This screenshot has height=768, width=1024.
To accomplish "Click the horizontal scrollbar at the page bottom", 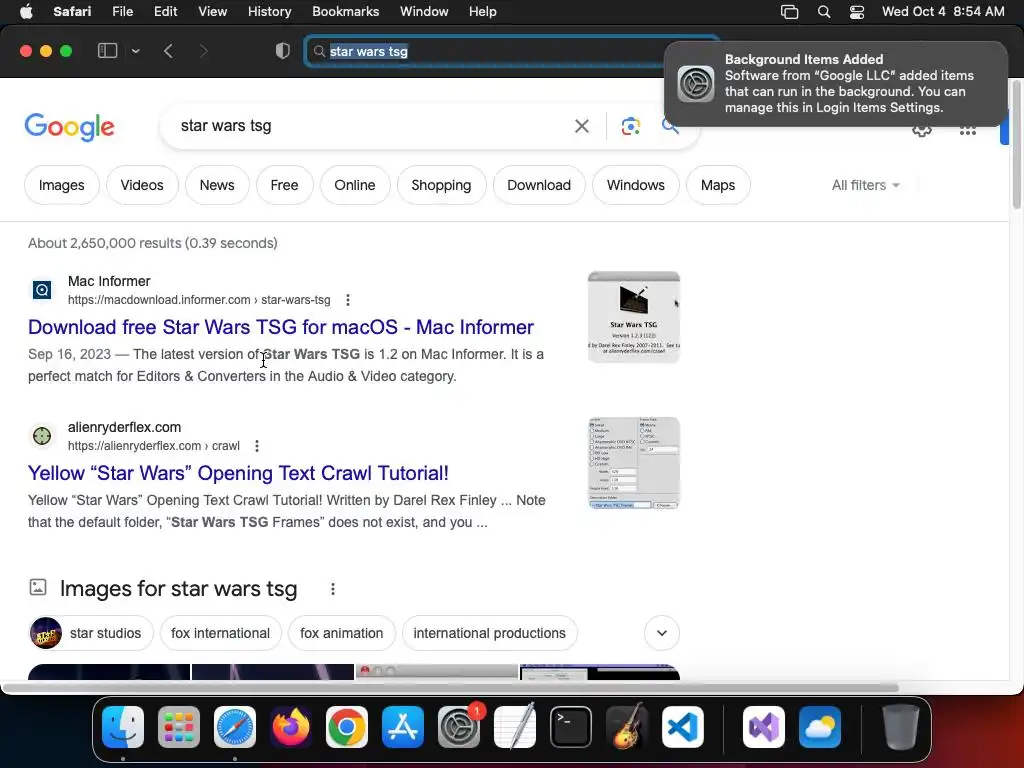I will [x=451, y=688].
